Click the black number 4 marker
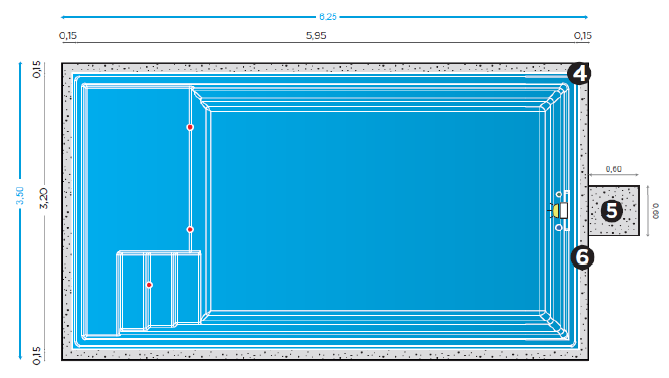The height and width of the screenshot is (378, 669). pyautogui.click(x=579, y=74)
